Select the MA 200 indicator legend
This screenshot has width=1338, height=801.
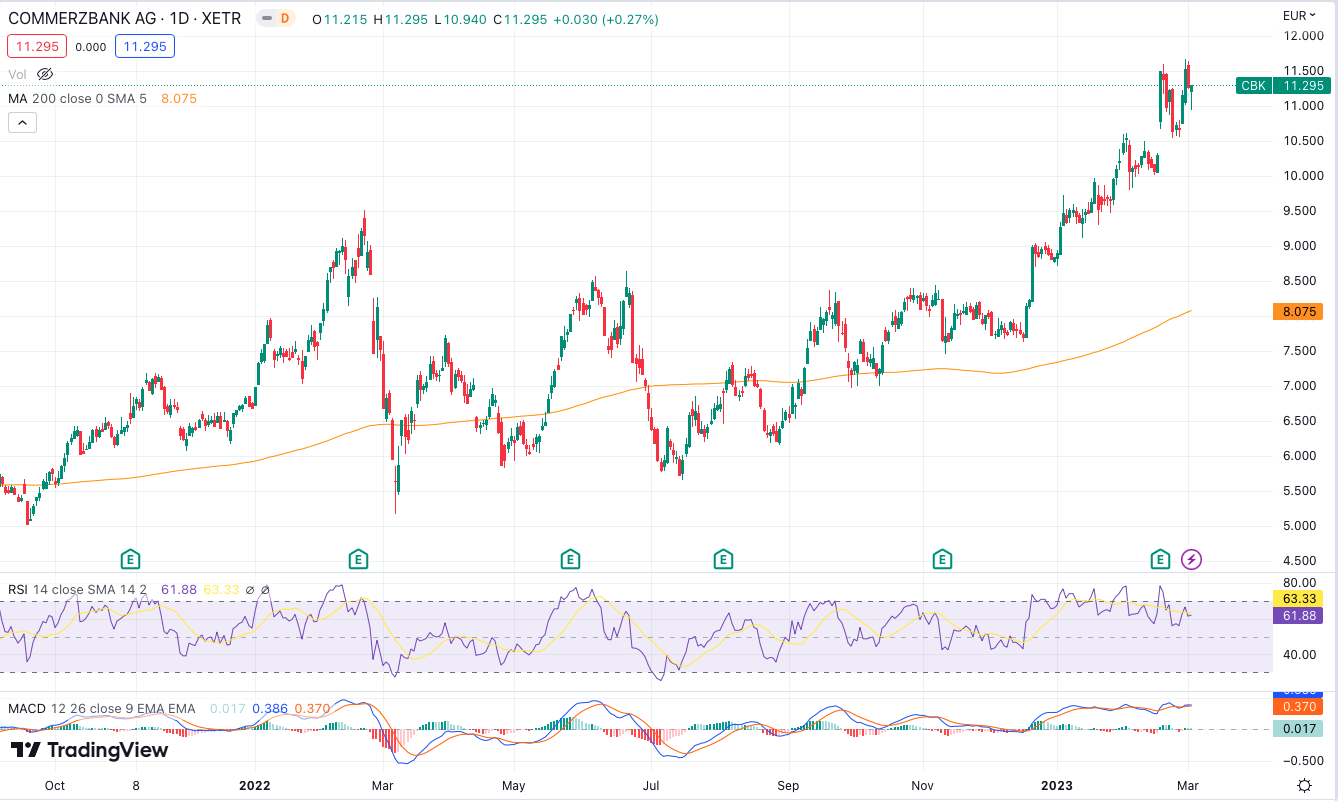click(x=77, y=99)
